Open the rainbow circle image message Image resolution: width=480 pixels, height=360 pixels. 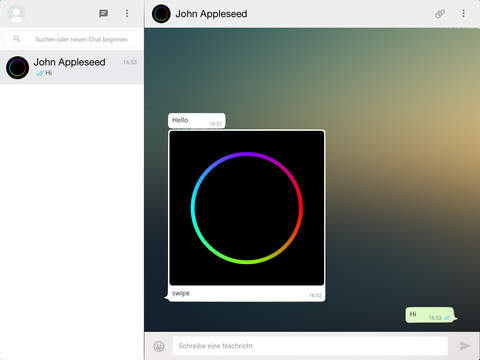247,208
